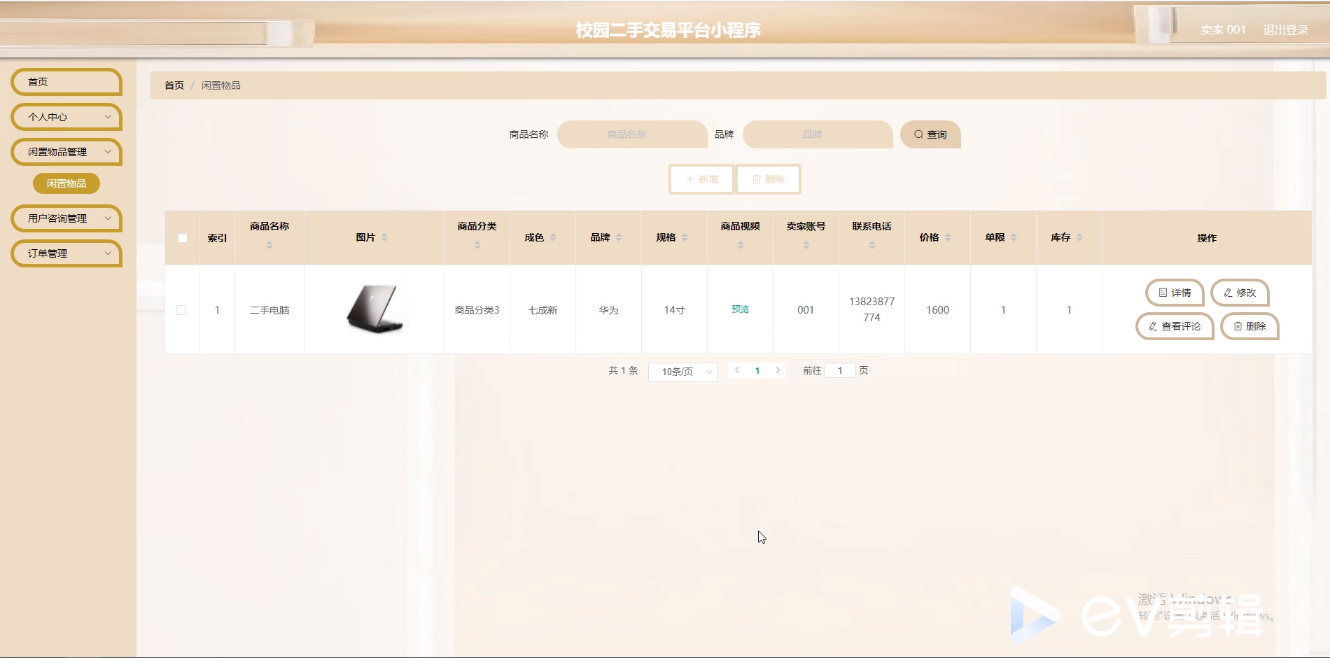Viewport: 1330px width, 658px height.
Task: Open the 10条/页 page size dropdown
Action: (682, 370)
